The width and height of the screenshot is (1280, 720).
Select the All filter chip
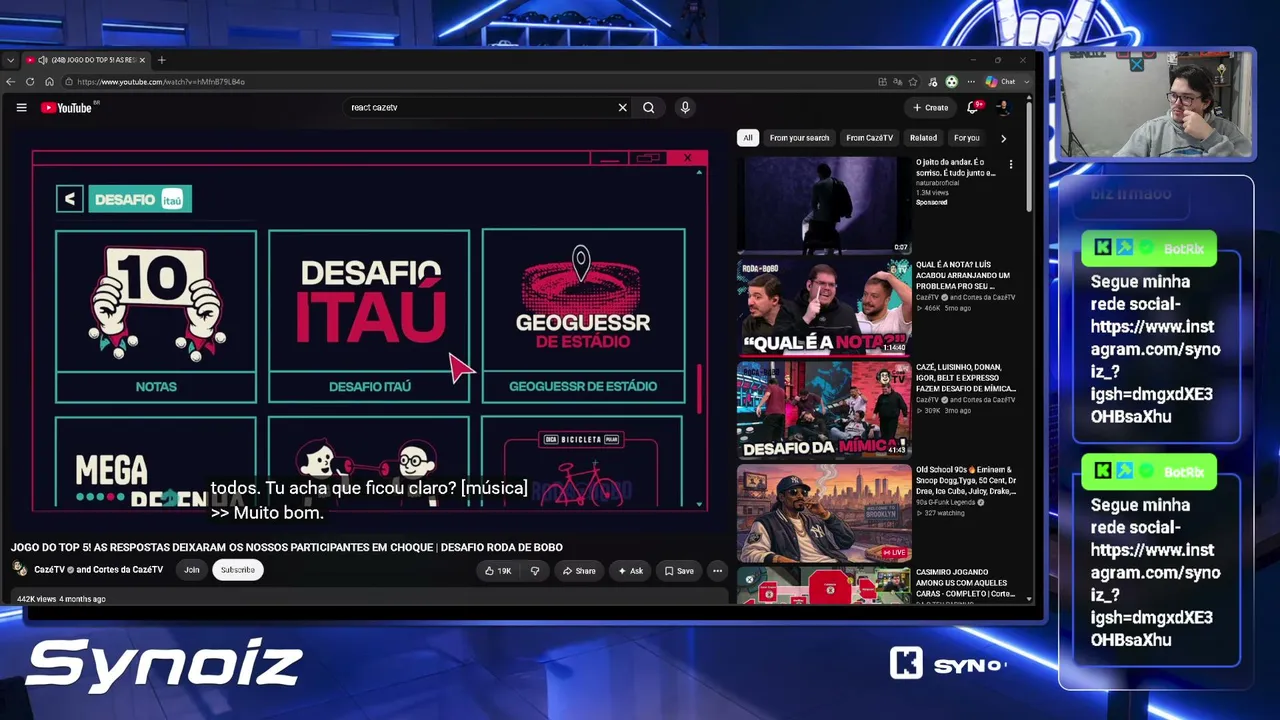[747, 138]
